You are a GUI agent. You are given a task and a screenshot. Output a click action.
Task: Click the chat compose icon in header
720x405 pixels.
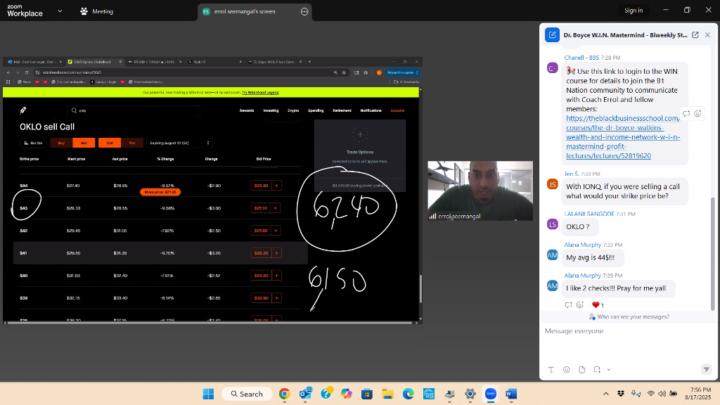click(552, 35)
